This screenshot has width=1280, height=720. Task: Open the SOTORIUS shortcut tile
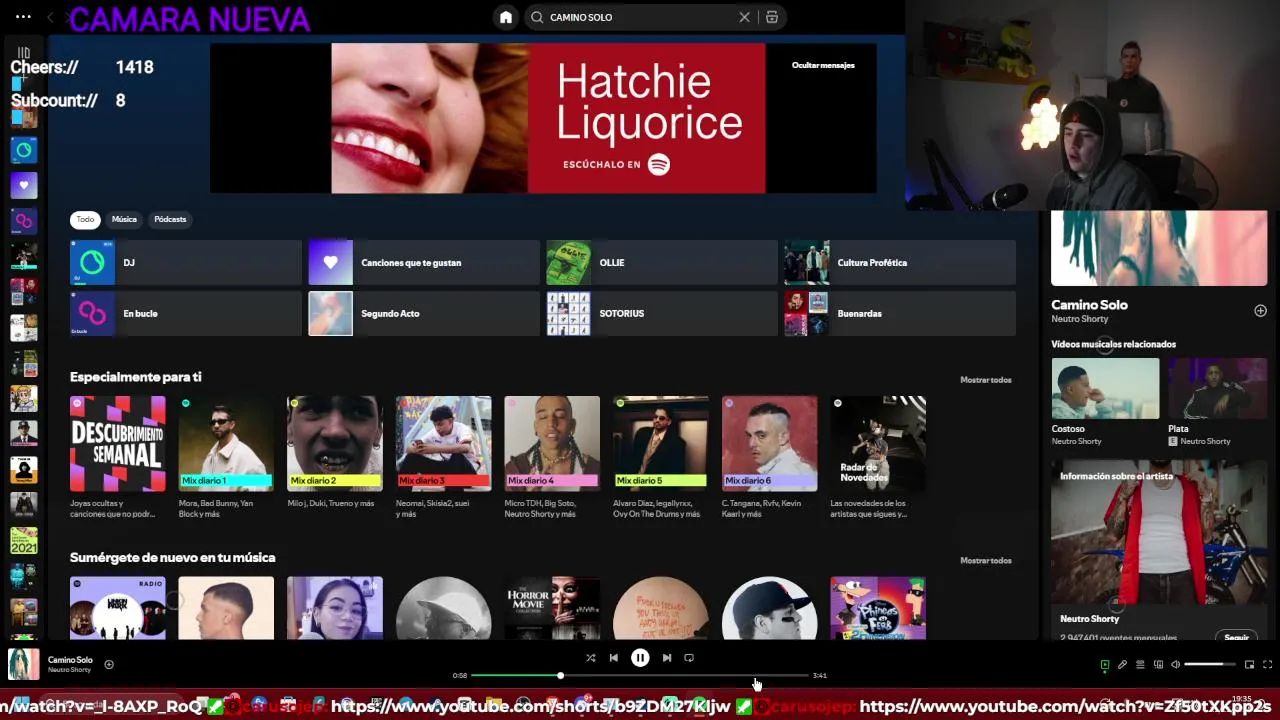coord(662,313)
